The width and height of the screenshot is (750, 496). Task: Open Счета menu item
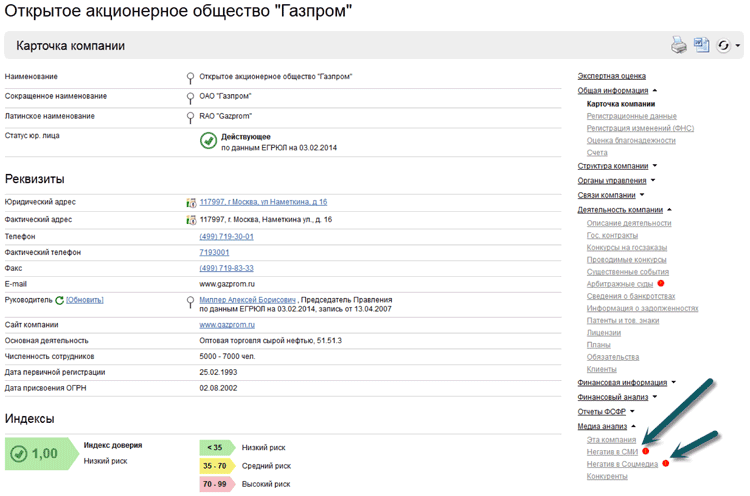(x=597, y=153)
